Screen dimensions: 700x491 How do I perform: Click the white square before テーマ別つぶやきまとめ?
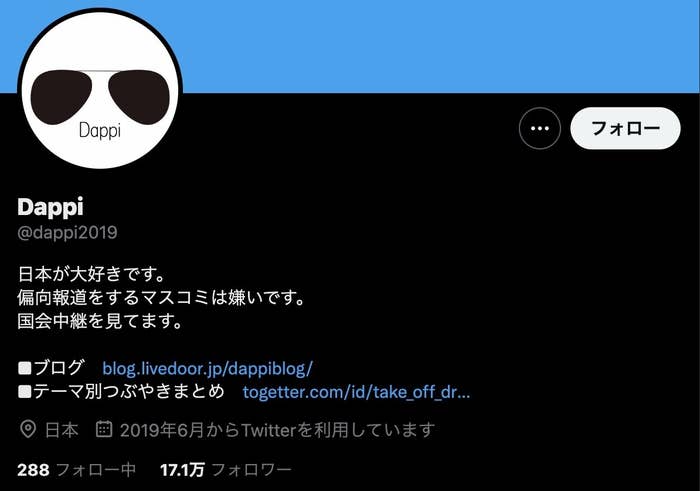[25, 392]
